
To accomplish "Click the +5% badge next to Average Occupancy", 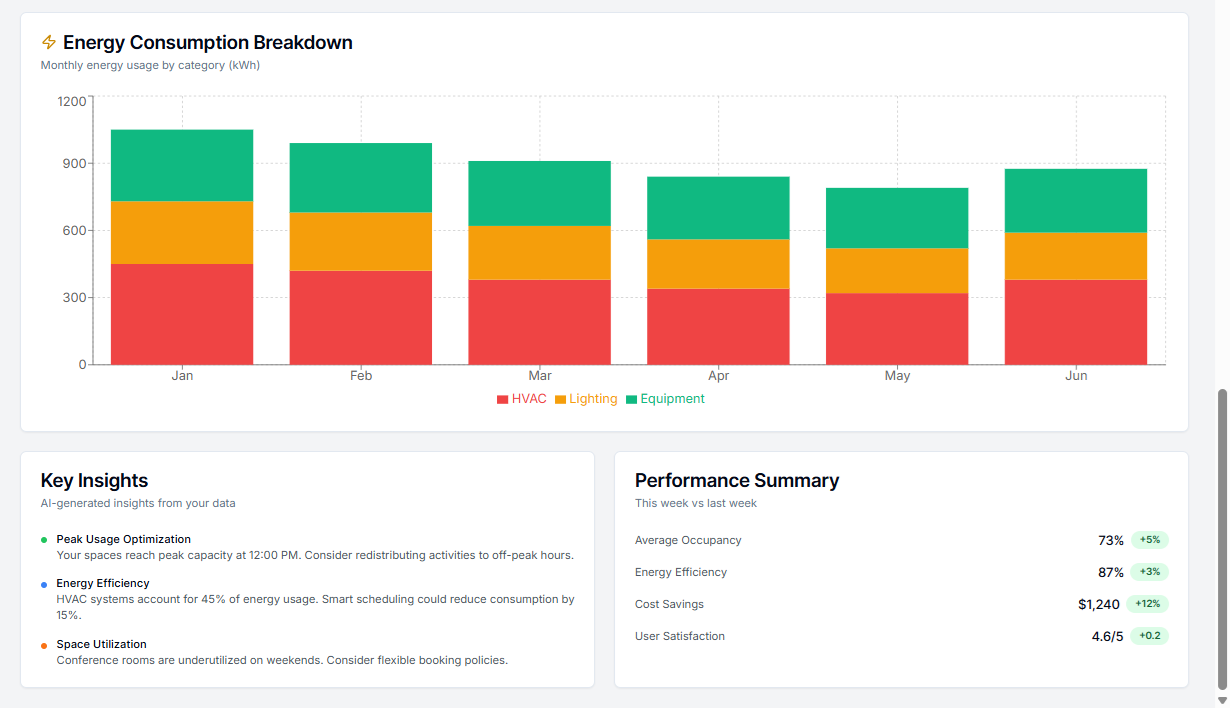I will (x=1147, y=540).
